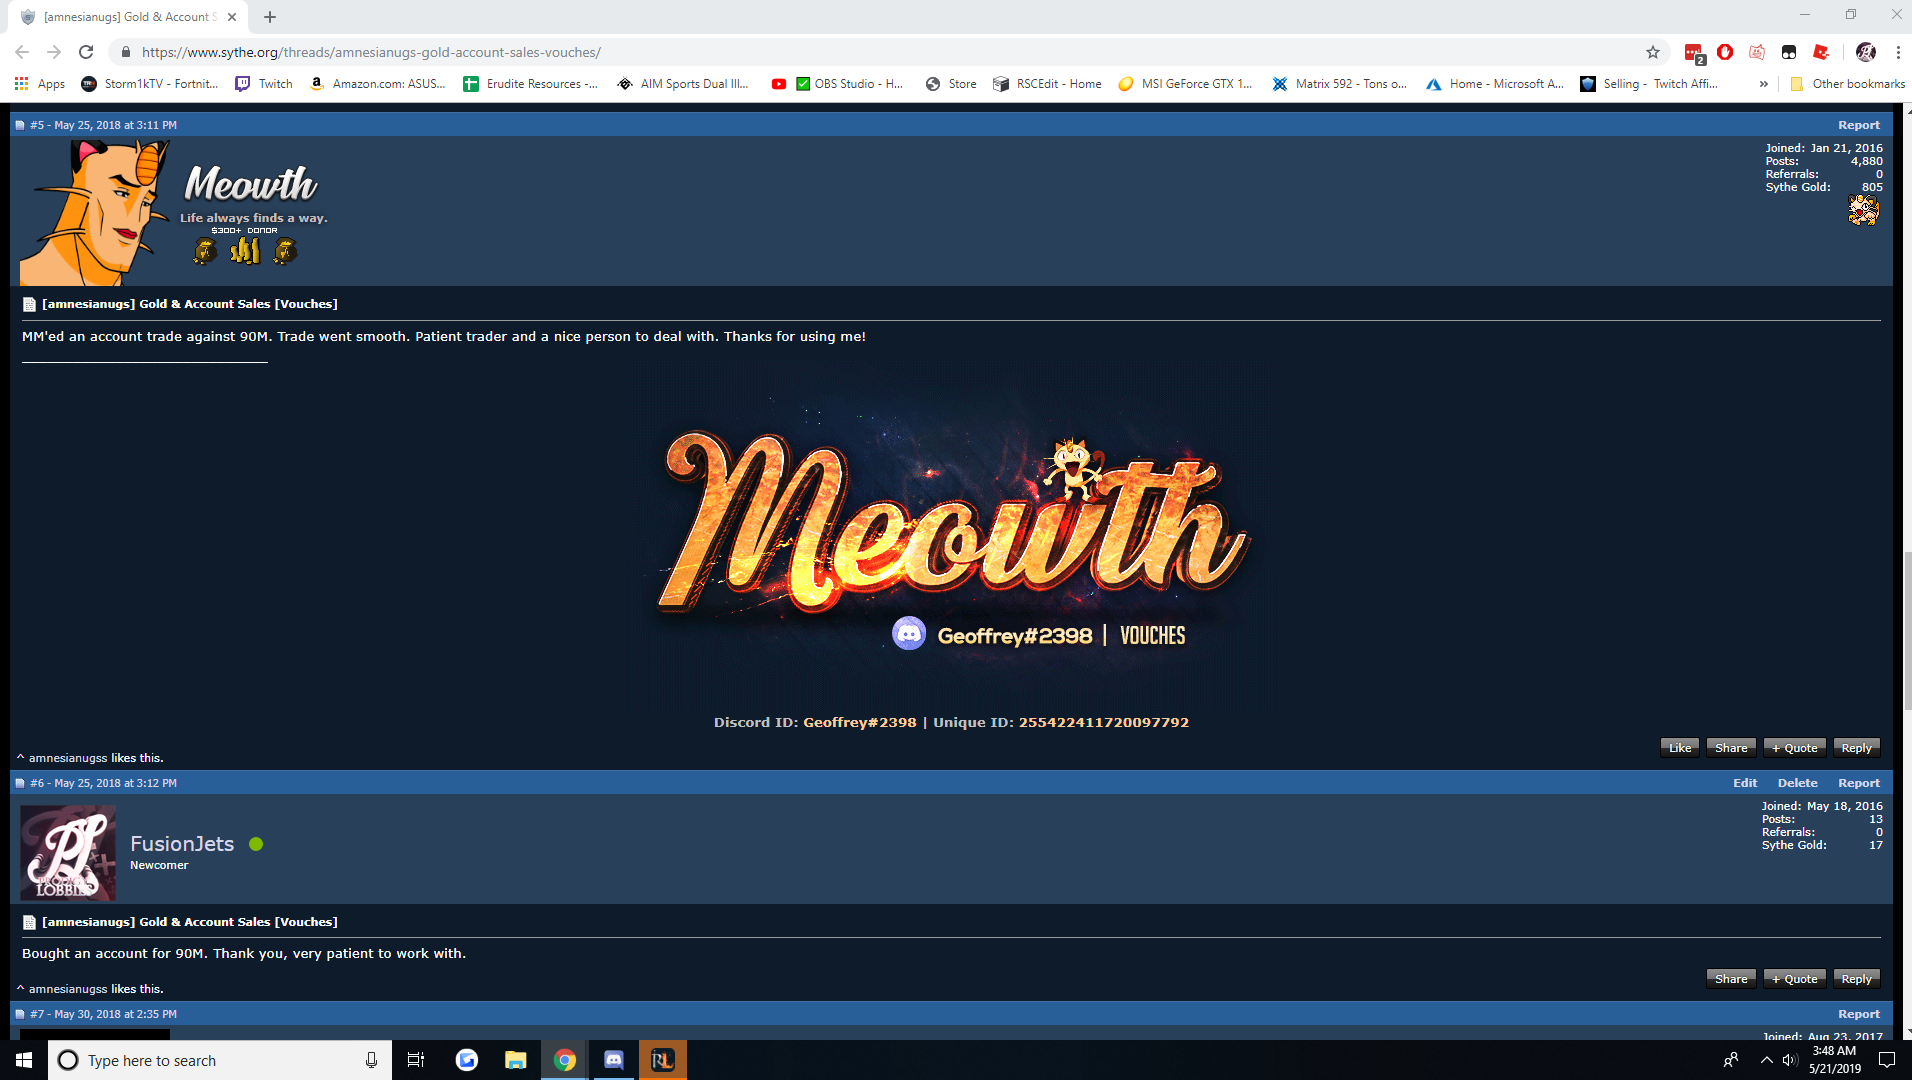Open the Home - Microsoft Azure bookmark
This screenshot has height=1080, width=1912.
1495,84
